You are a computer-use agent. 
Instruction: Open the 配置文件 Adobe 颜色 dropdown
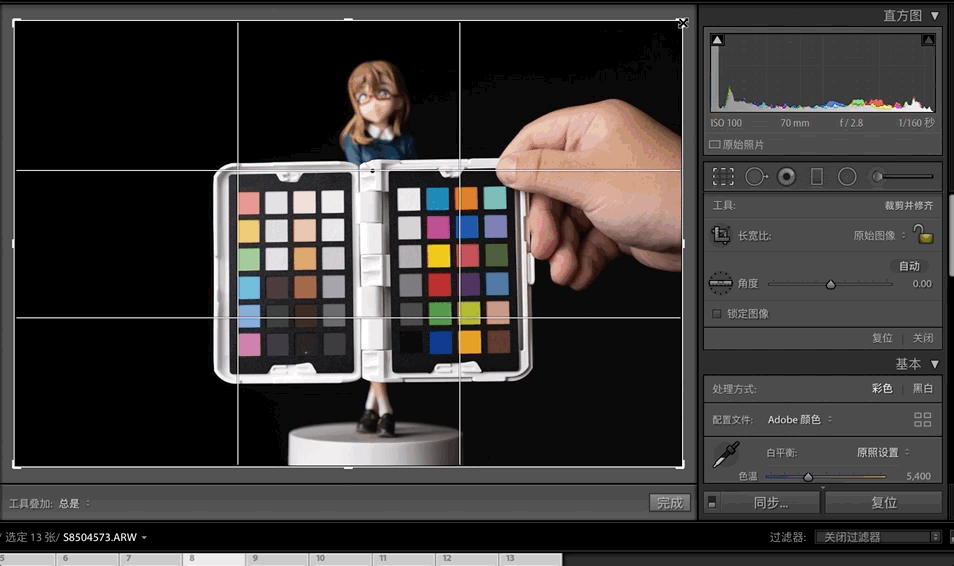(799, 419)
